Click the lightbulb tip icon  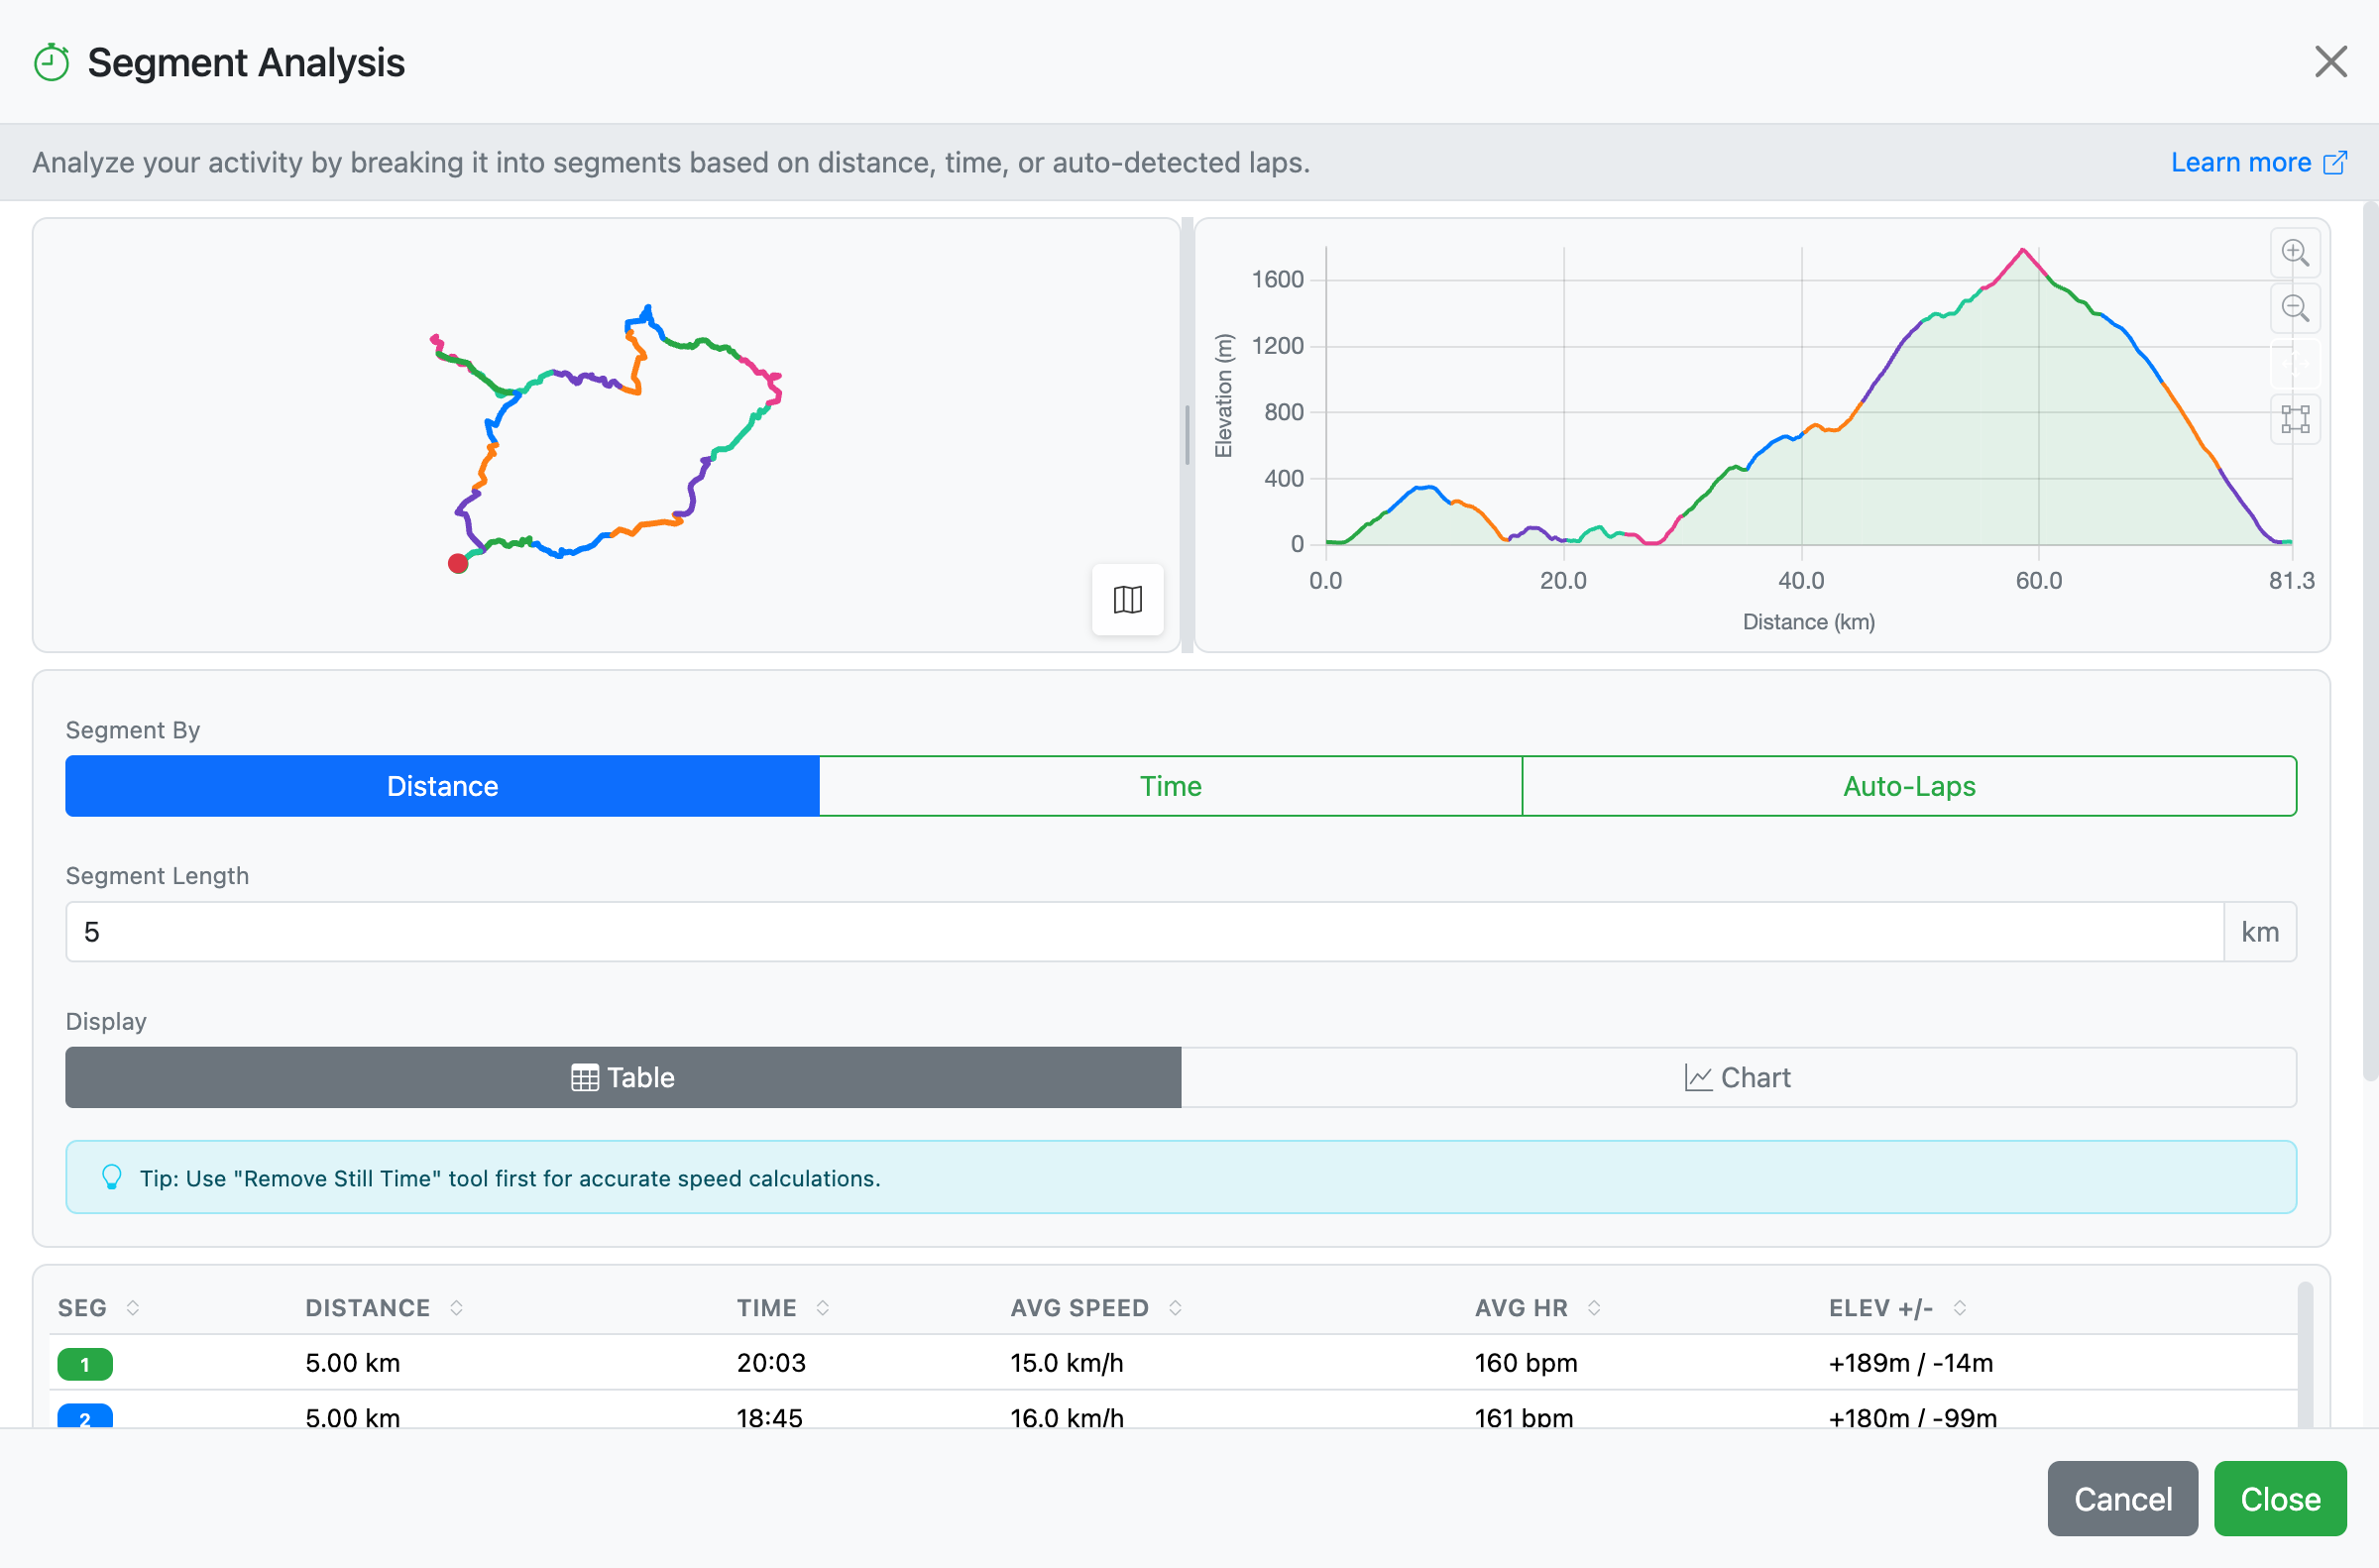tap(112, 1177)
